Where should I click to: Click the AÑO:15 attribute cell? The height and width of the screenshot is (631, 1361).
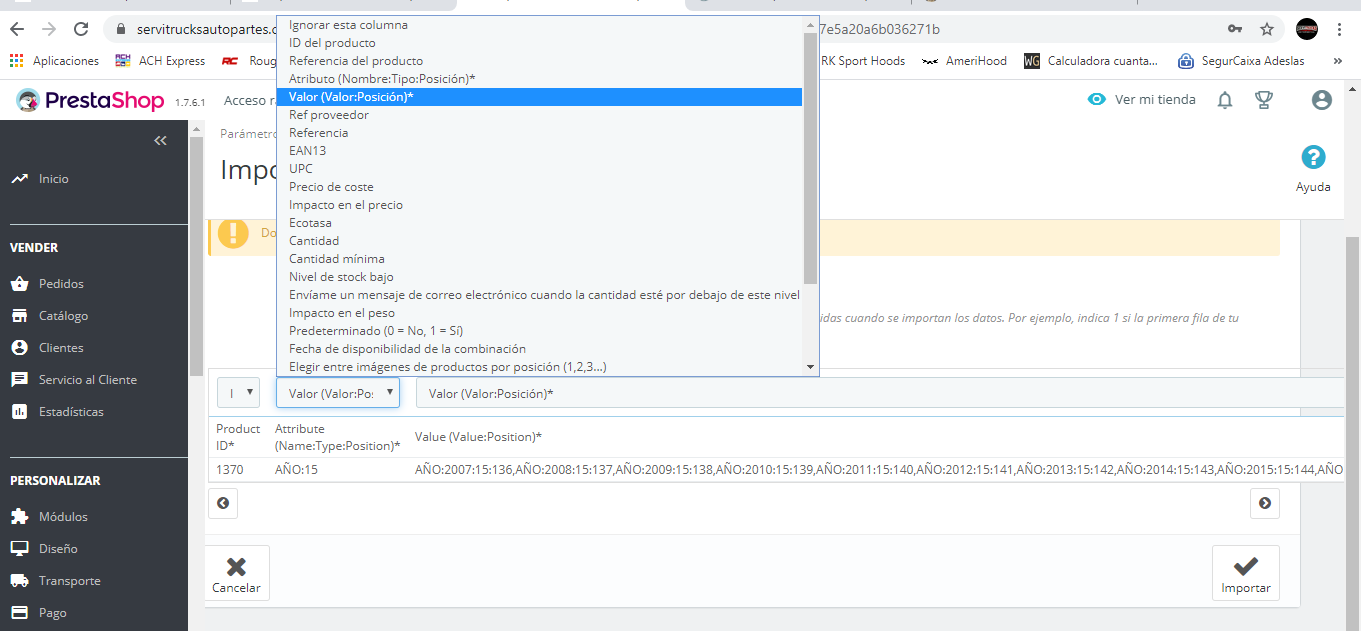coord(297,469)
